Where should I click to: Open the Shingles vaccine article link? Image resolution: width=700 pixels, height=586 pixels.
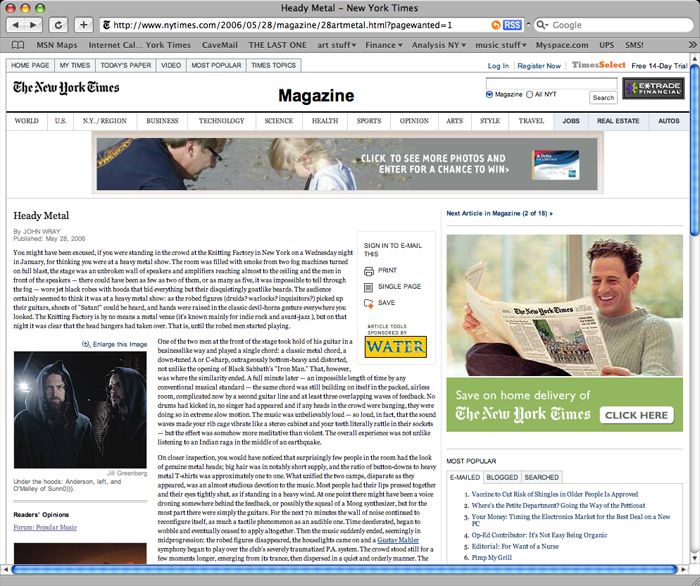[x=554, y=494]
